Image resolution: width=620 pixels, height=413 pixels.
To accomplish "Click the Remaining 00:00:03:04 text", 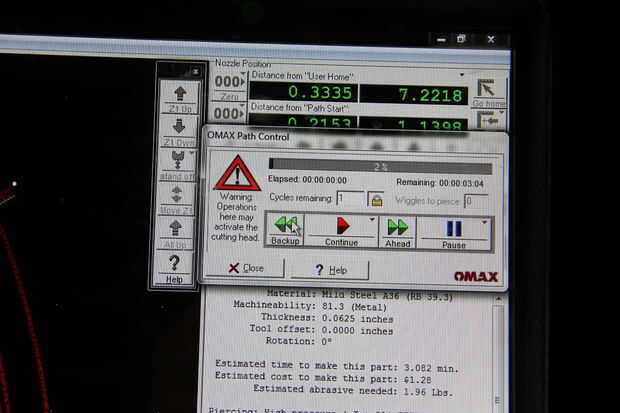I will (x=440, y=183).
